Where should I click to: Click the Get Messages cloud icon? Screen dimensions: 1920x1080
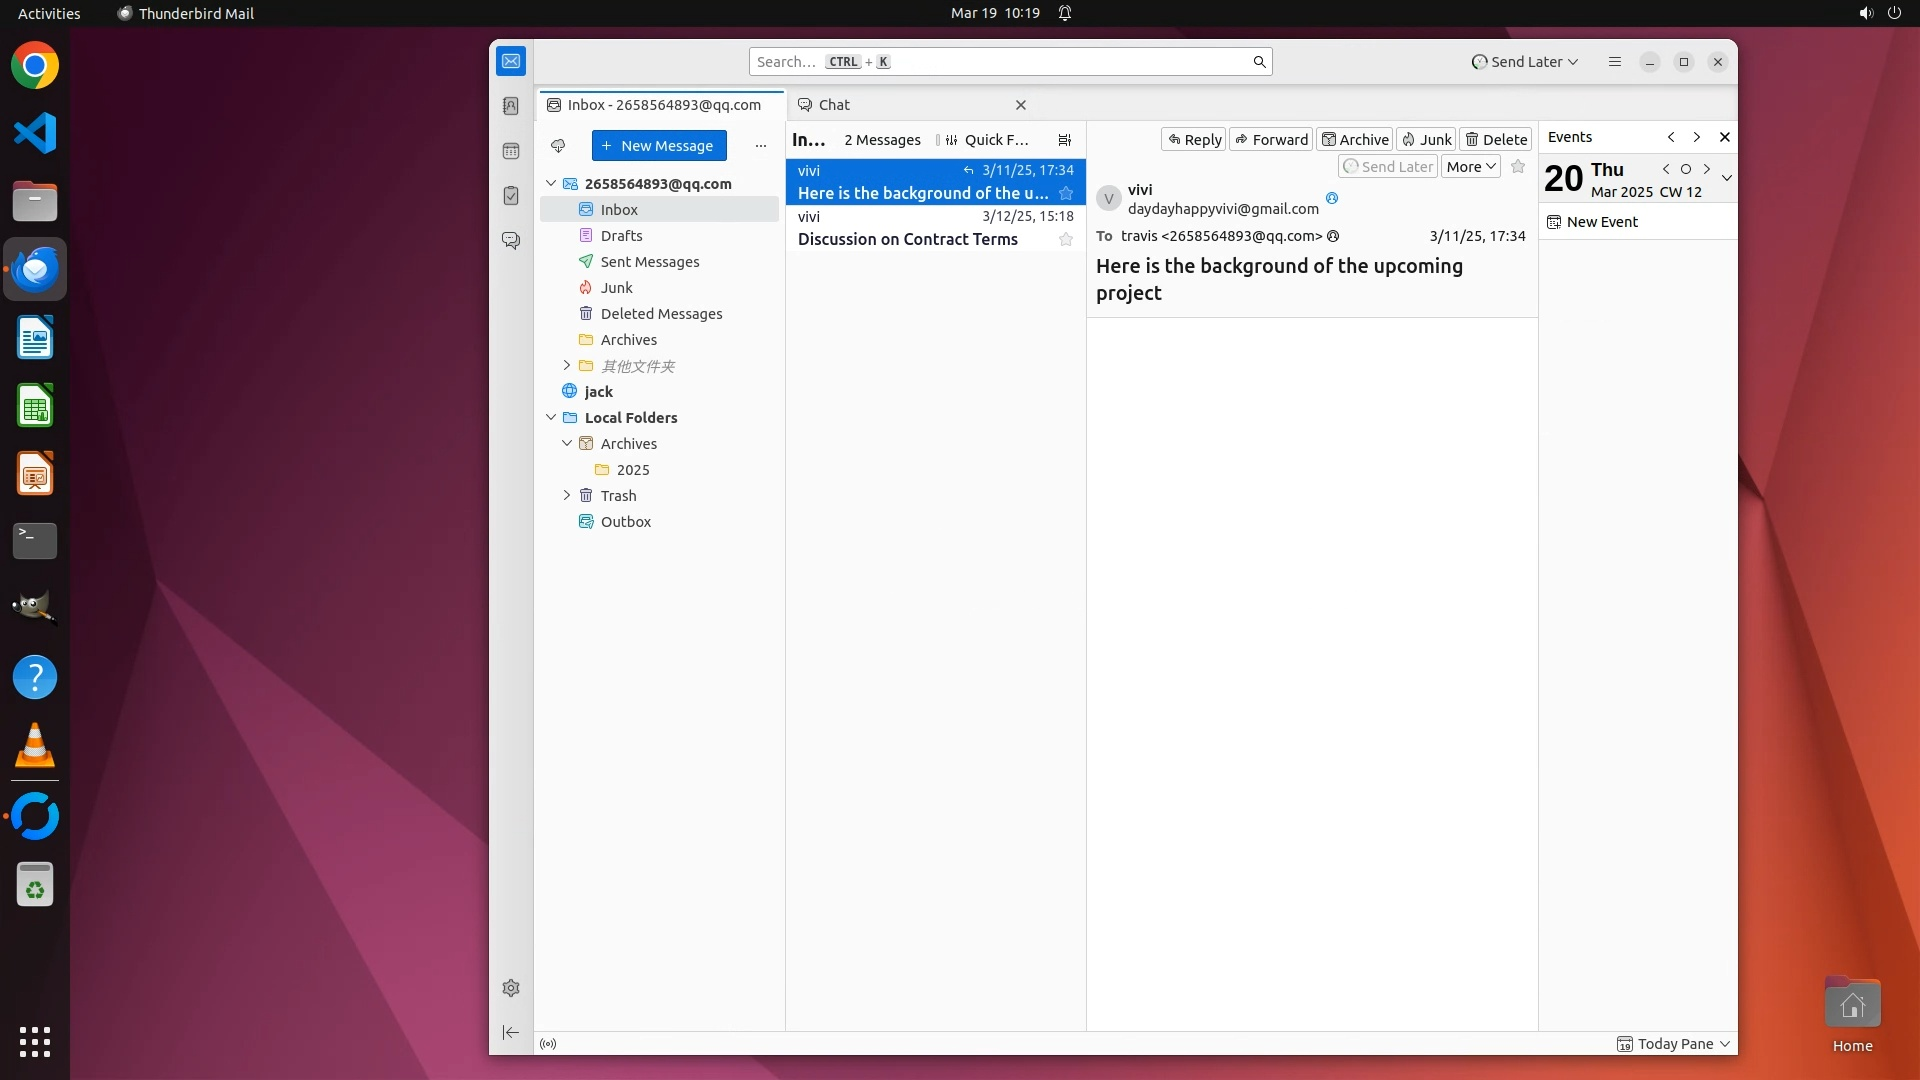[x=558, y=146]
